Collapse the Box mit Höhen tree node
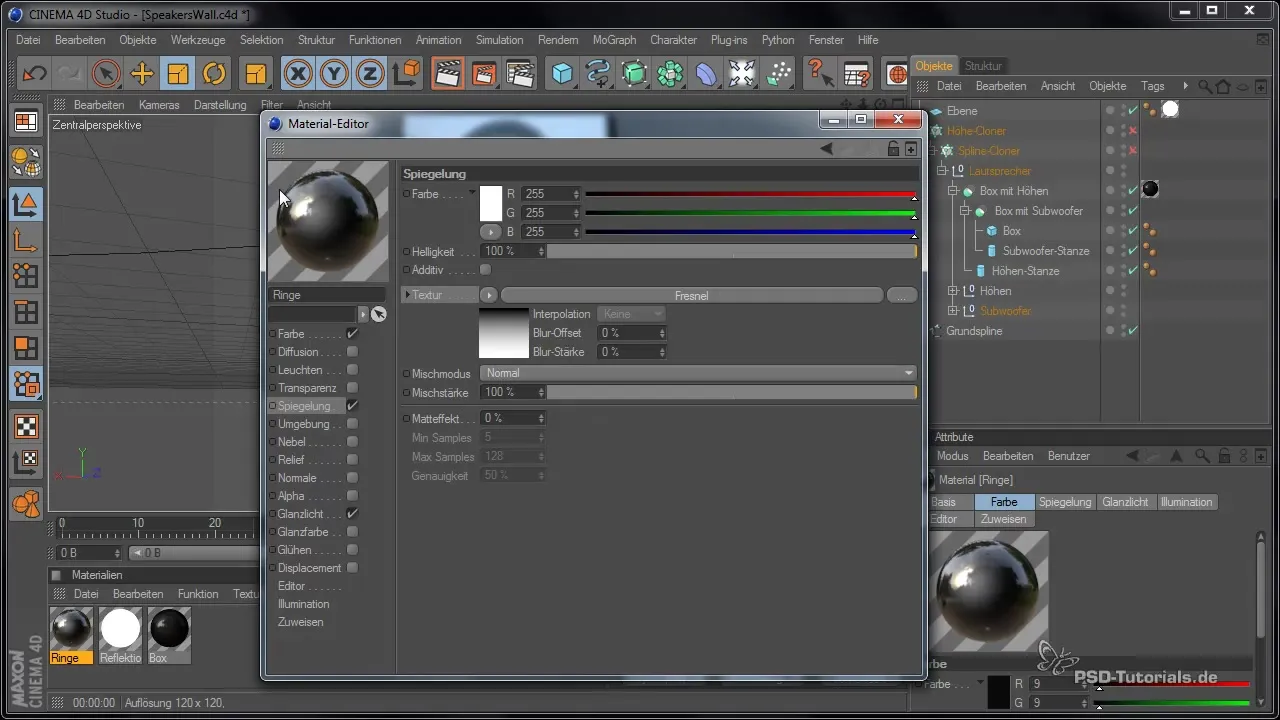 953,191
